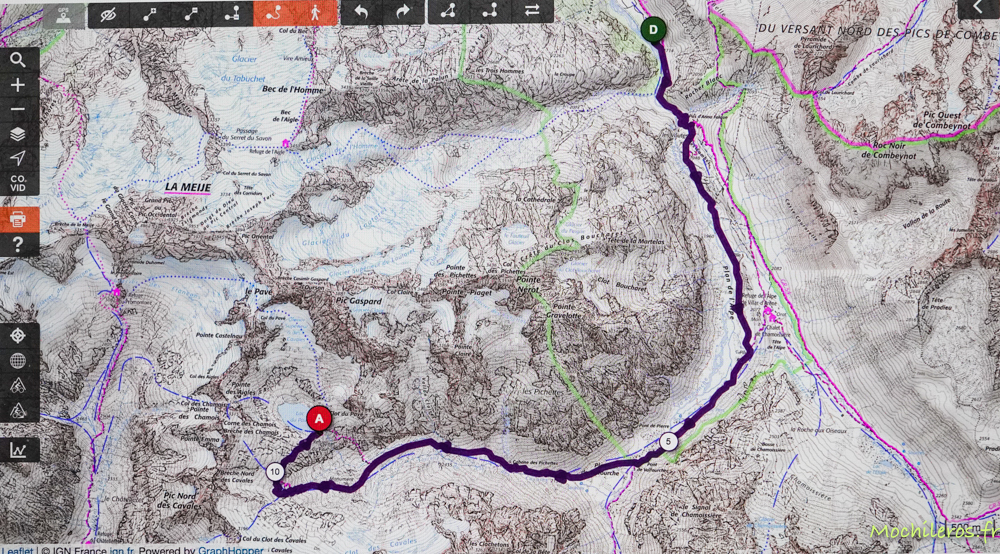Collapse the panel using top-right chevron
The width and height of the screenshot is (1000, 554).
pos(978,8)
